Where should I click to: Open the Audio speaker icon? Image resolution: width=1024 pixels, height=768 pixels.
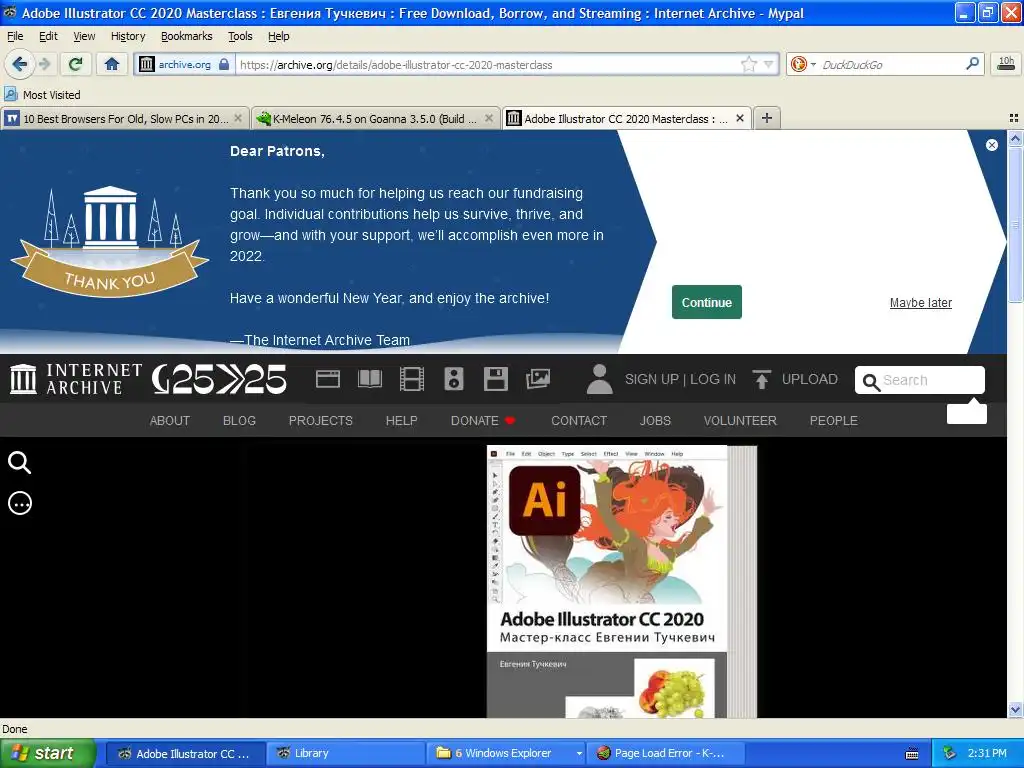(454, 379)
